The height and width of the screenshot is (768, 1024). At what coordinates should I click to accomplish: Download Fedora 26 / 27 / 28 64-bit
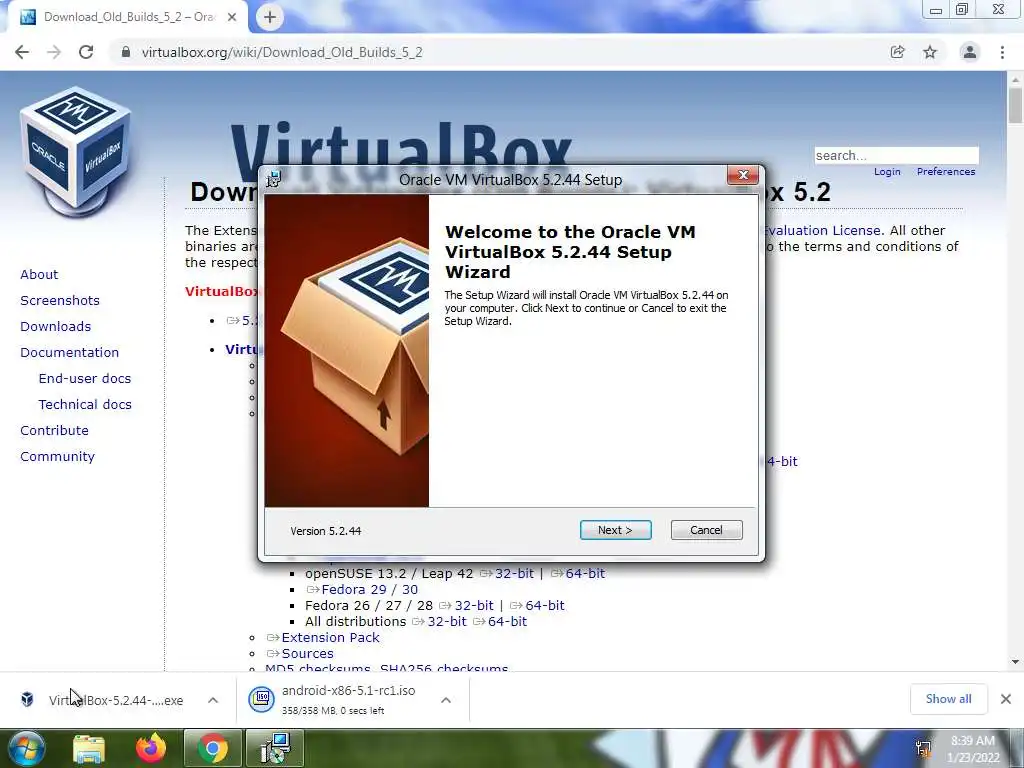(x=545, y=605)
